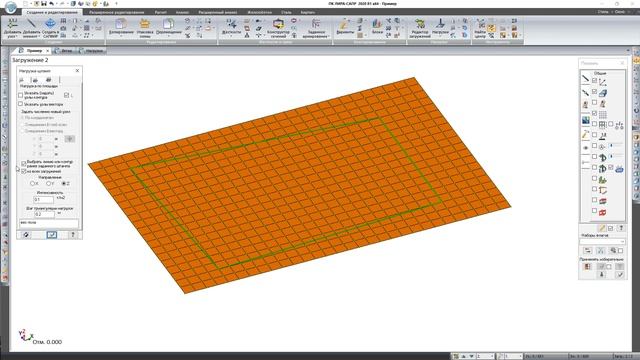Click the bottom-left button in load panel
The image size is (640, 360).
[26, 235]
